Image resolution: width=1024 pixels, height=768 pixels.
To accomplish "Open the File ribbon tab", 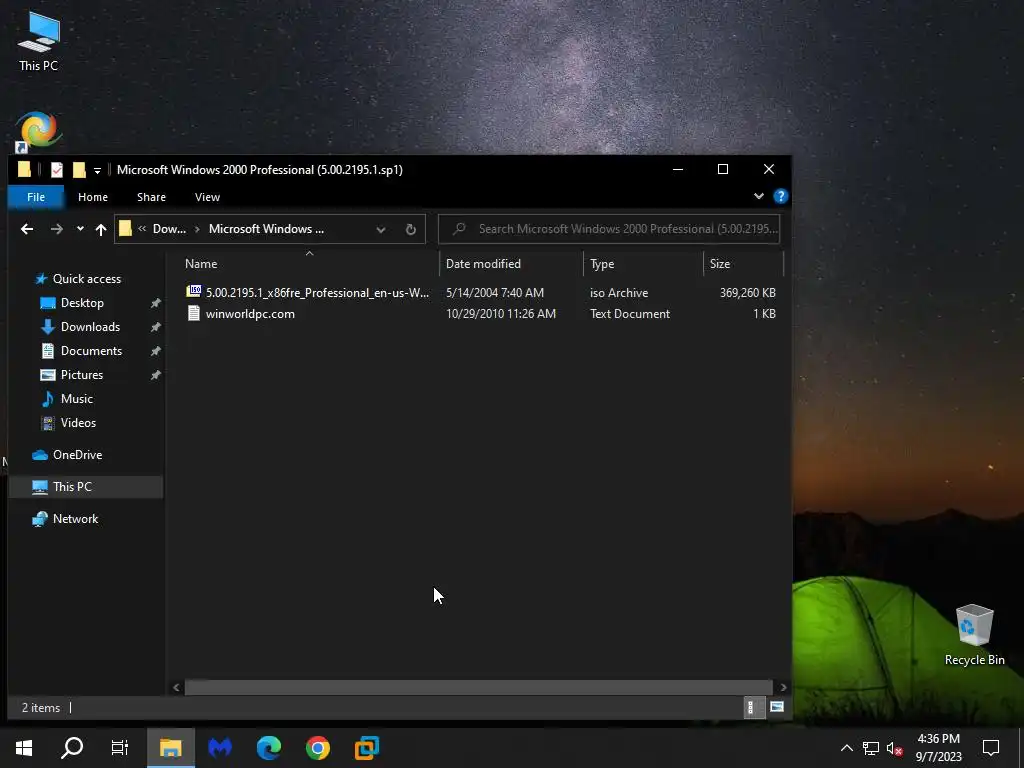I will click(36, 197).
